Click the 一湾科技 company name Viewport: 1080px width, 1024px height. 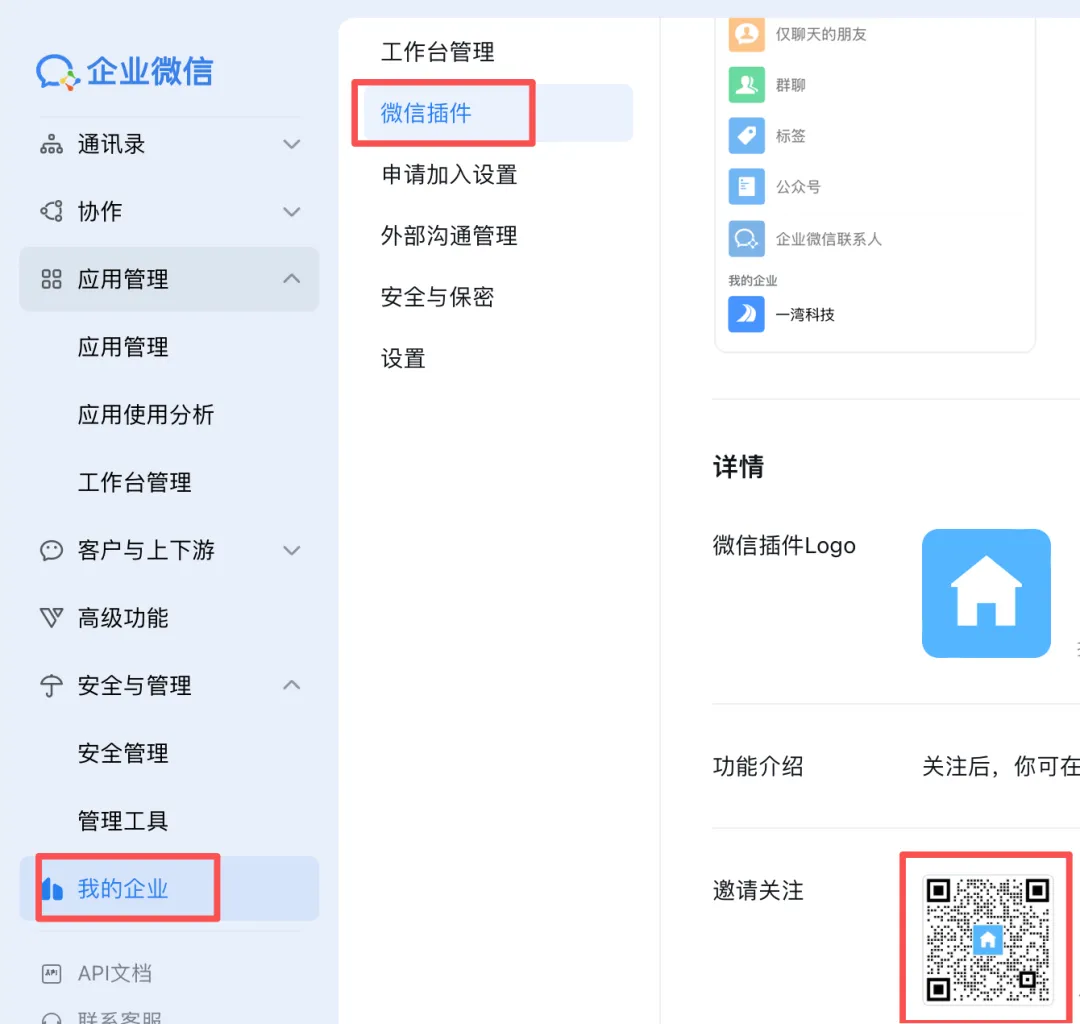pos(805,315)
